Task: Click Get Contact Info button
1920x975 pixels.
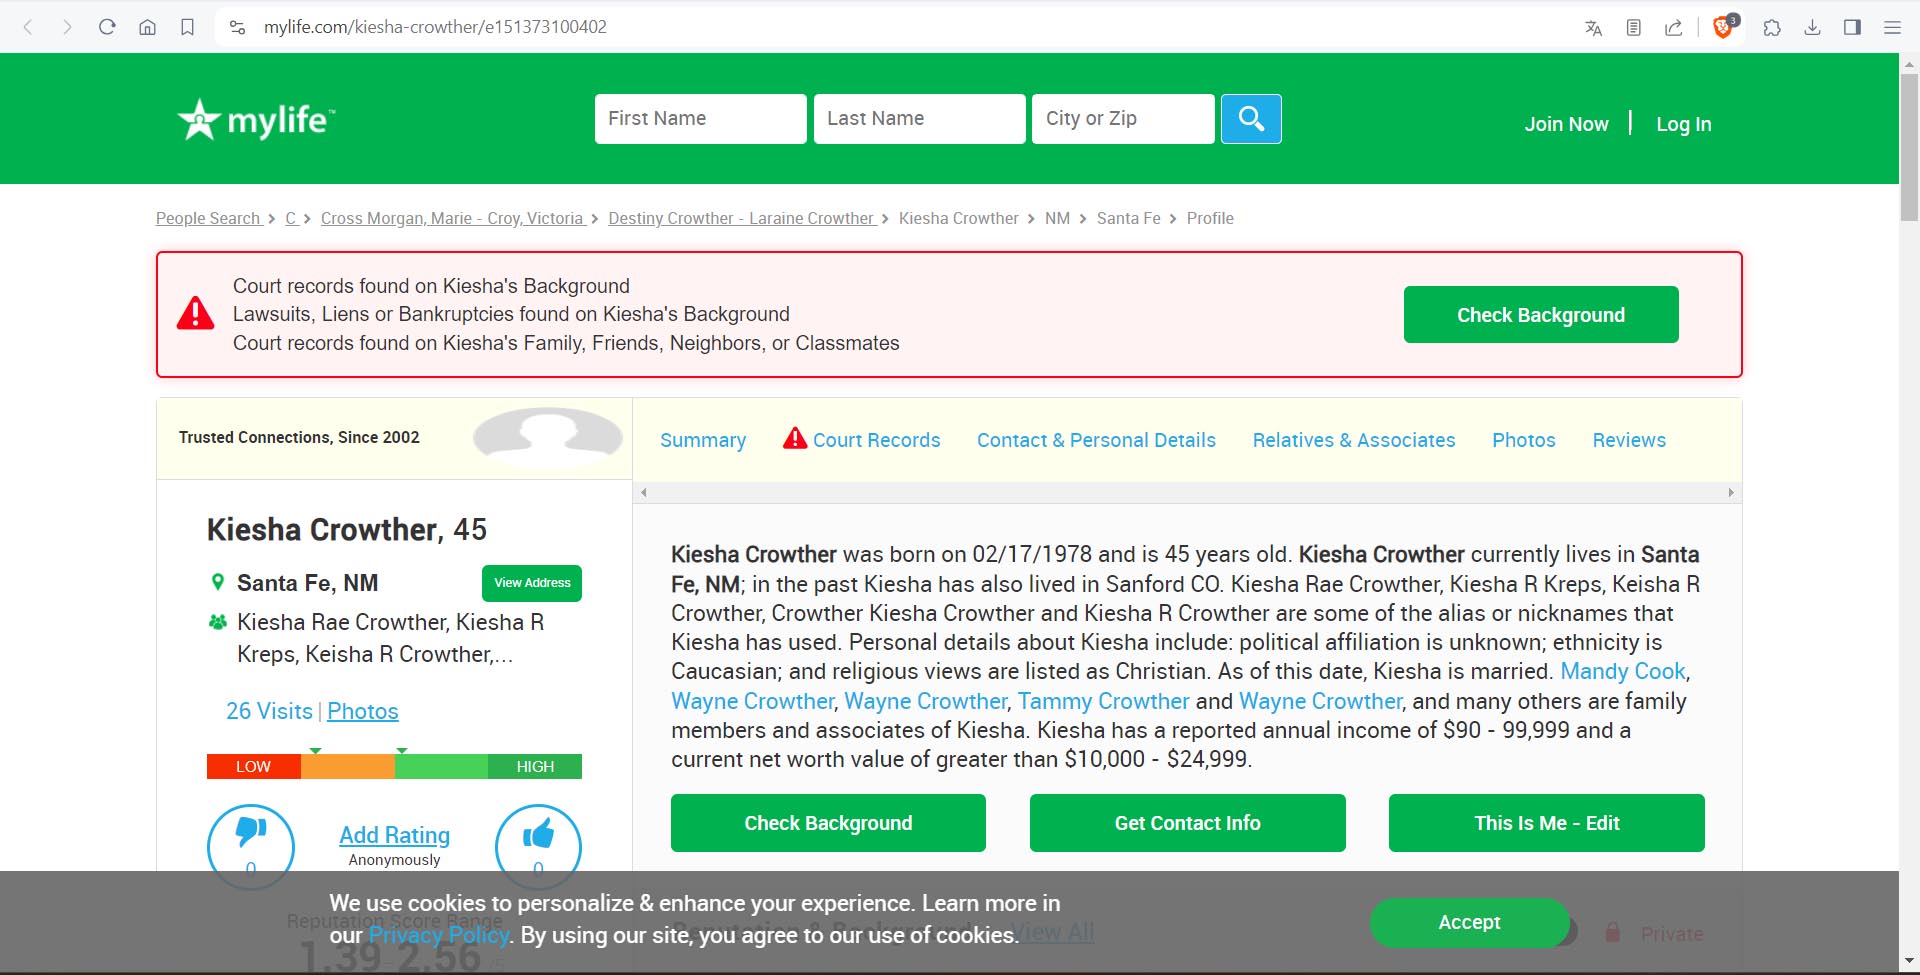Action: pos(1188,823)
